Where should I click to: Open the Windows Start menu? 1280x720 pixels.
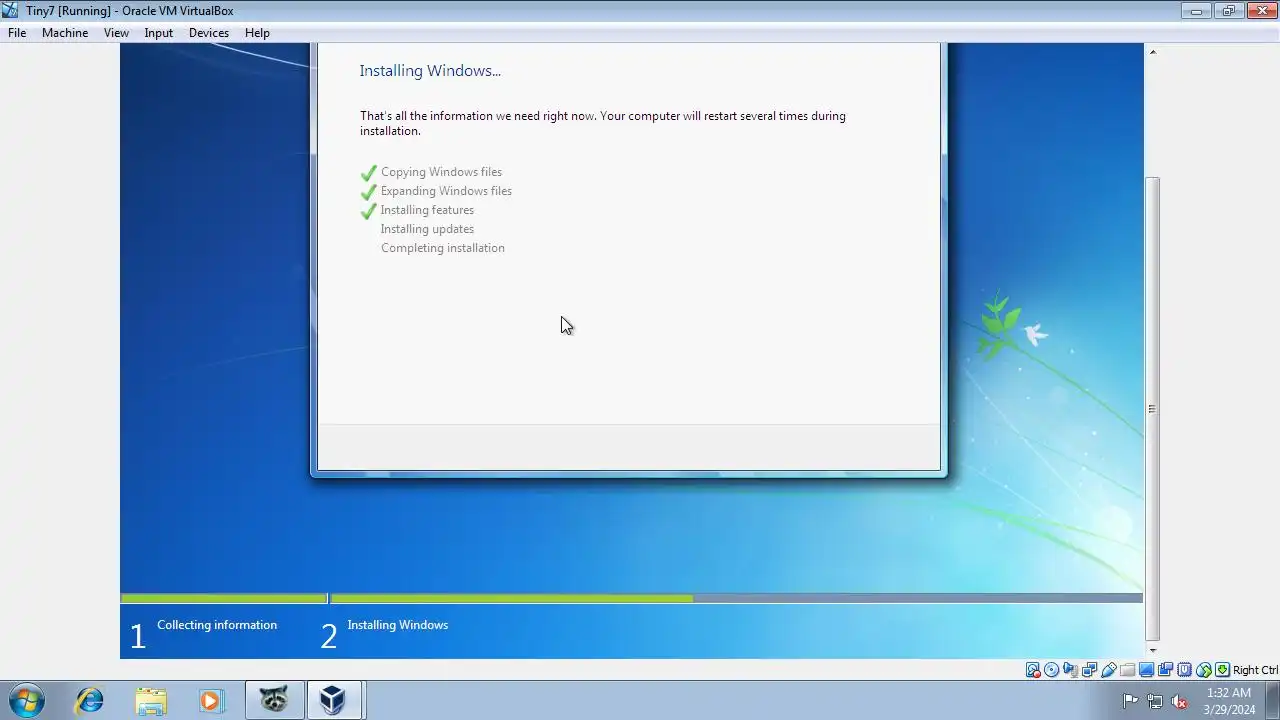tap(27, 700)
